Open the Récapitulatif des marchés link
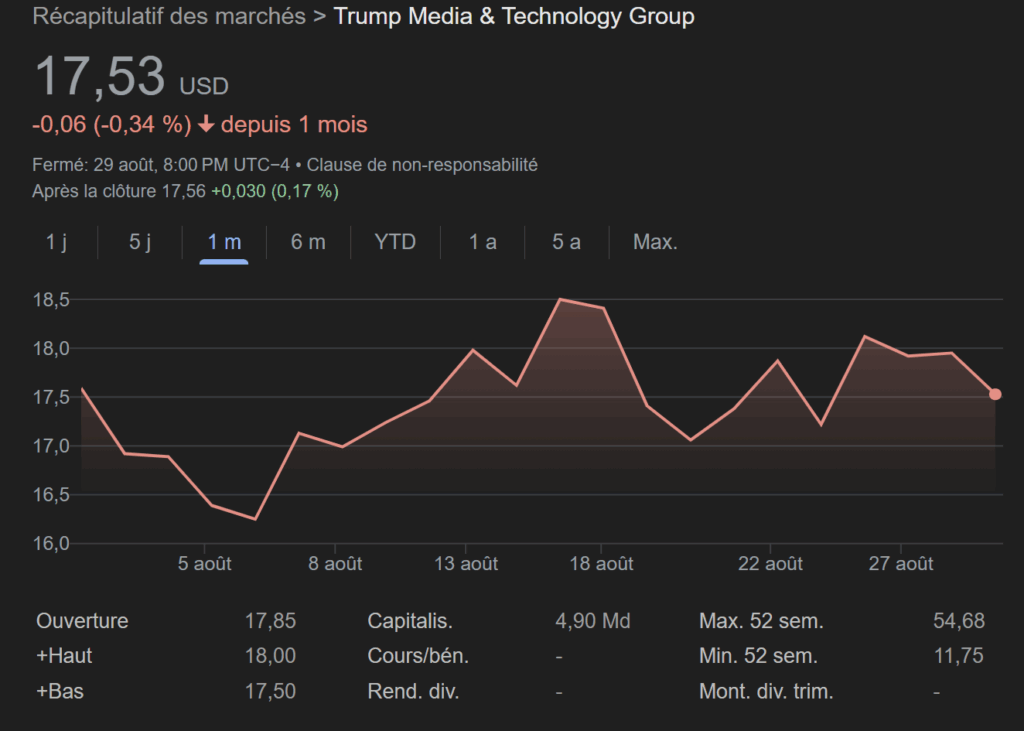This screenshot has height=731, width=1024. pyautogui.click(x=169, y=16)
